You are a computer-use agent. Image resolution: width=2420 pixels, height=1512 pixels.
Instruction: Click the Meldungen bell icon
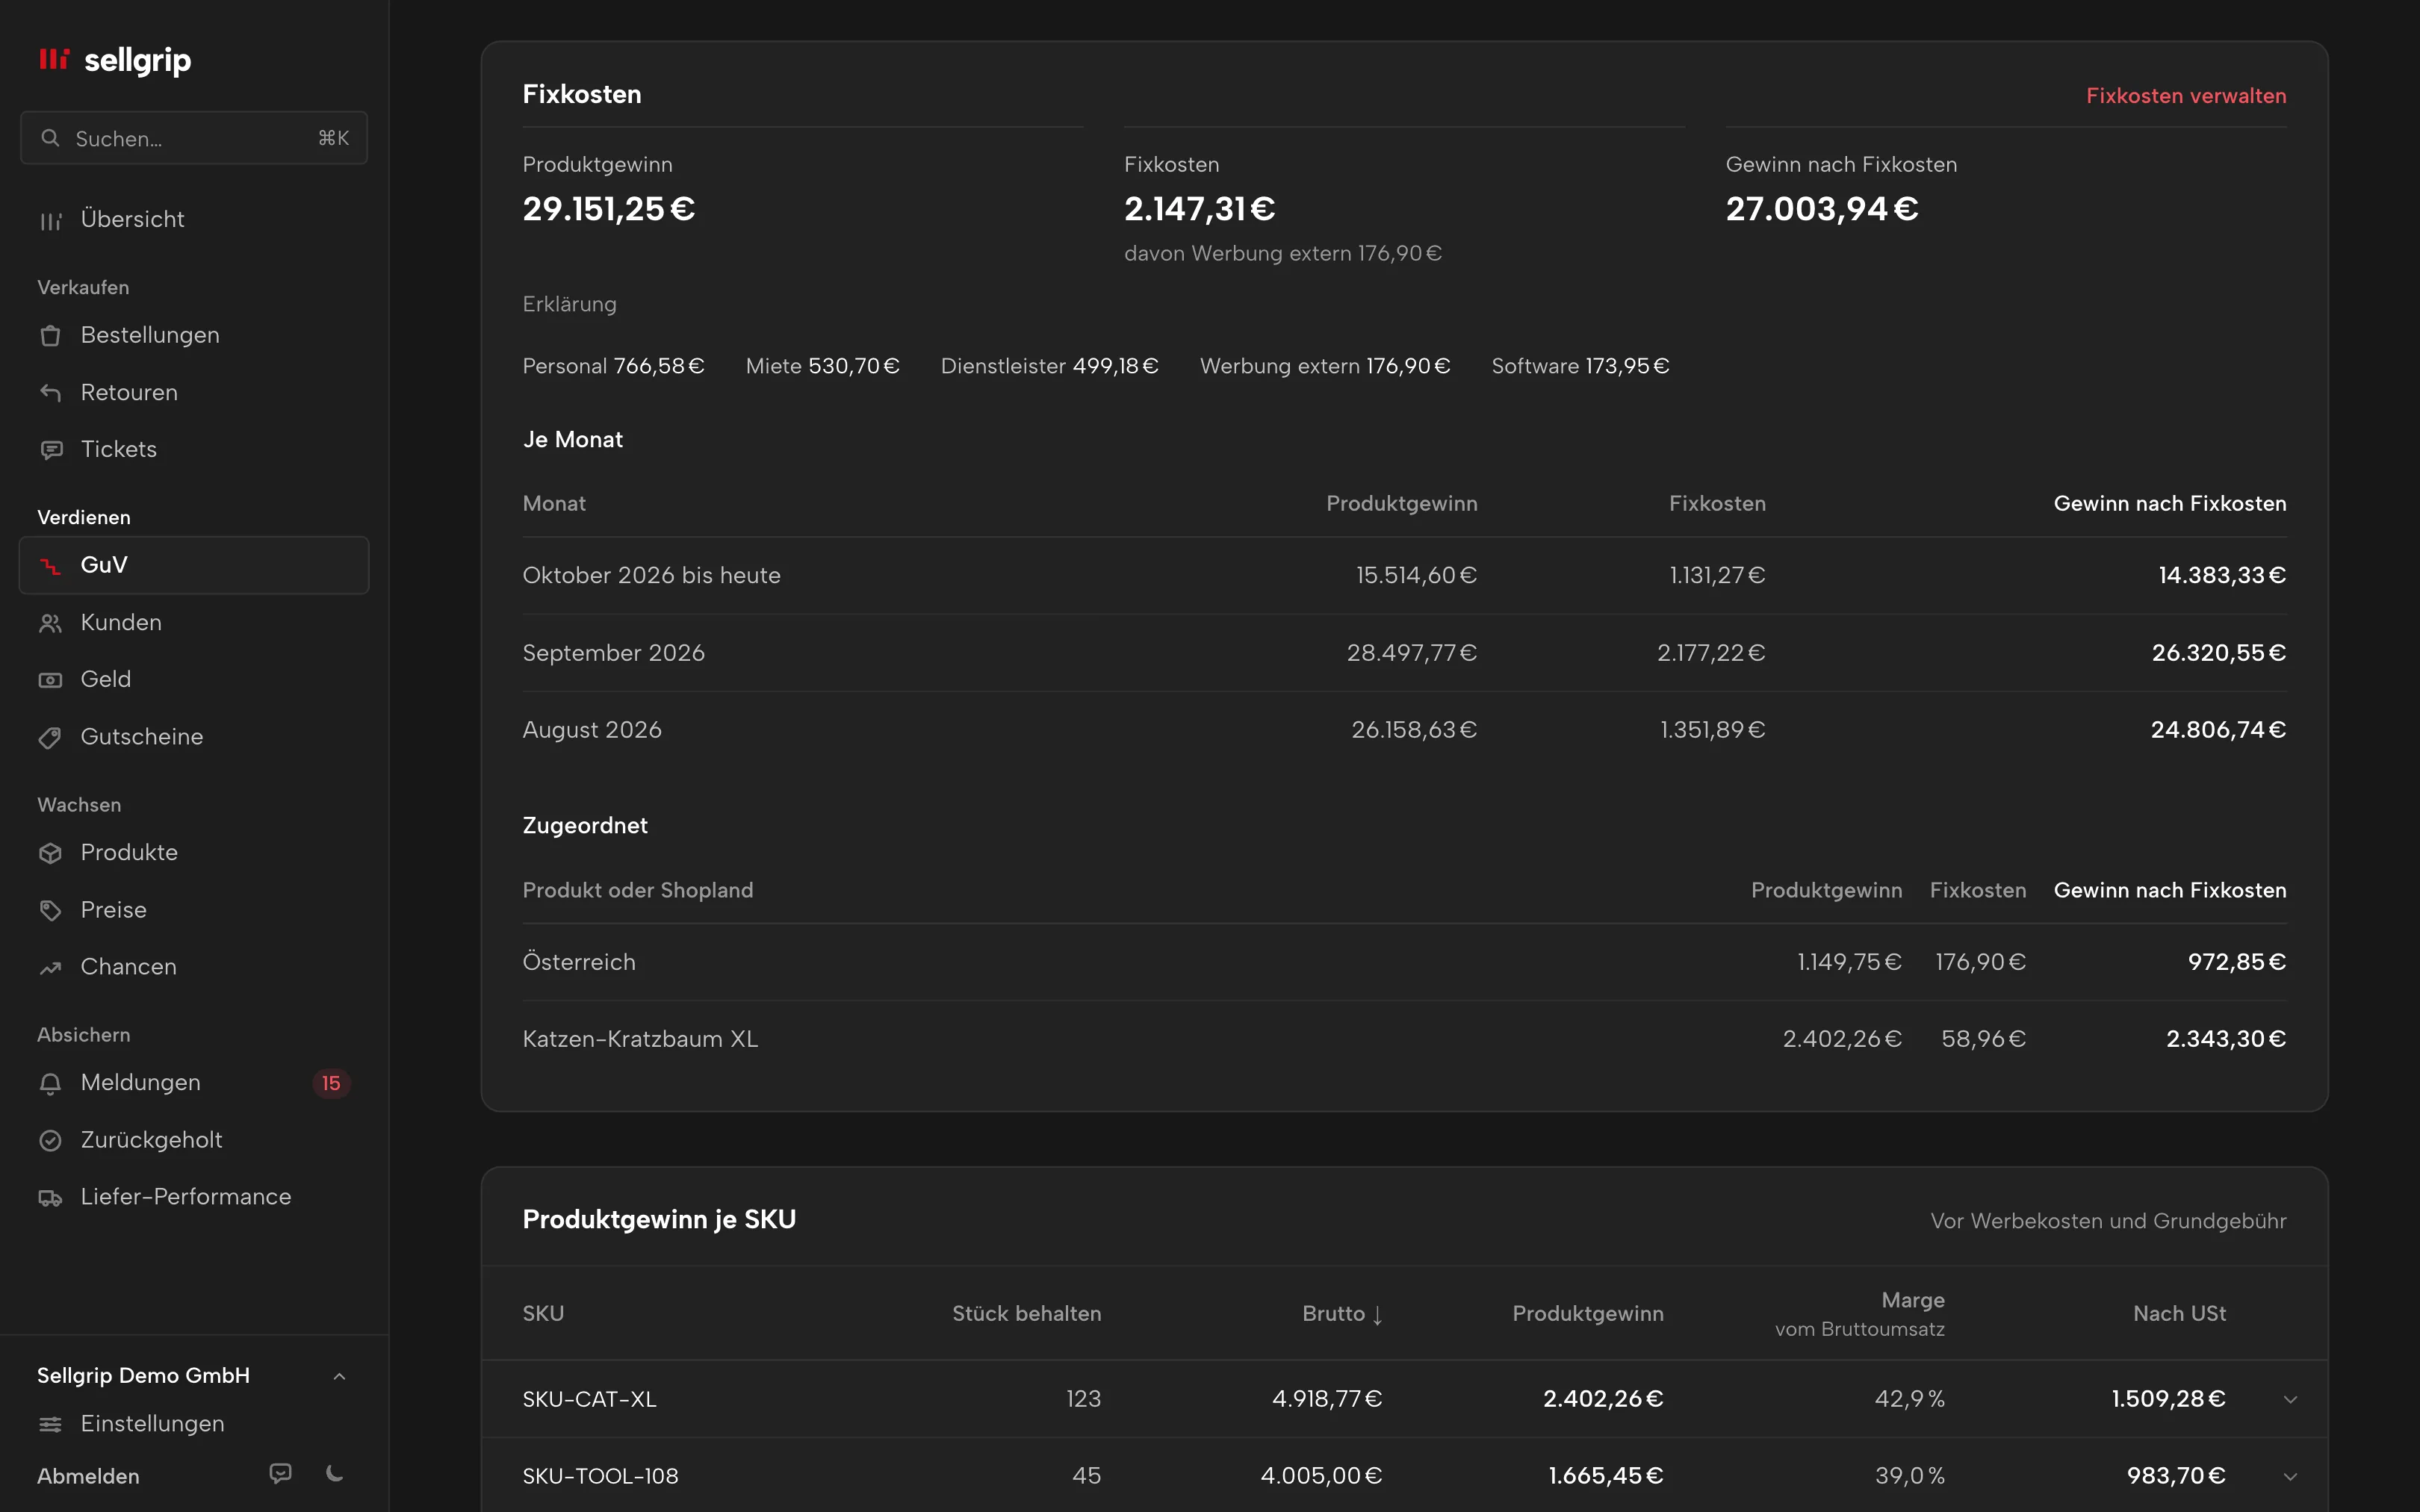point(50,1083)
